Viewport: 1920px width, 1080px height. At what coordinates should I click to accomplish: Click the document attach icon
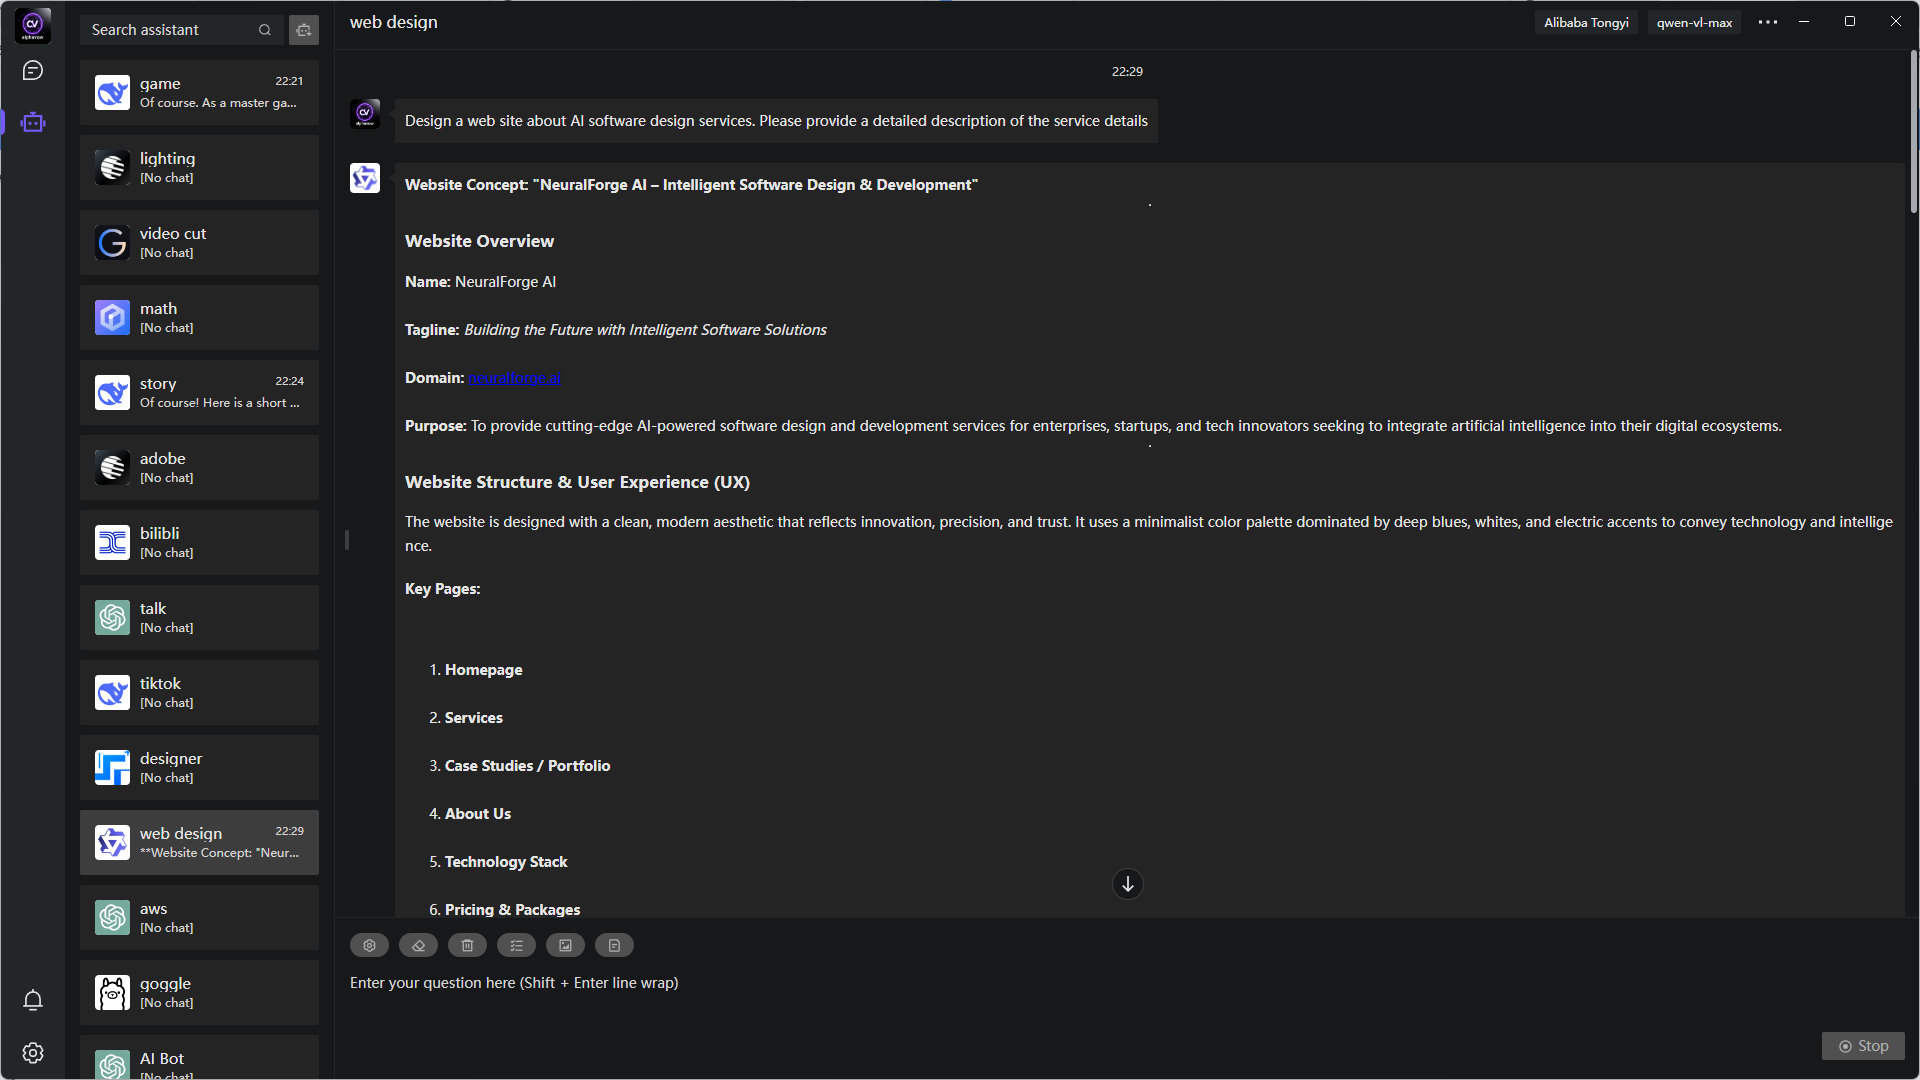[614, 946]
